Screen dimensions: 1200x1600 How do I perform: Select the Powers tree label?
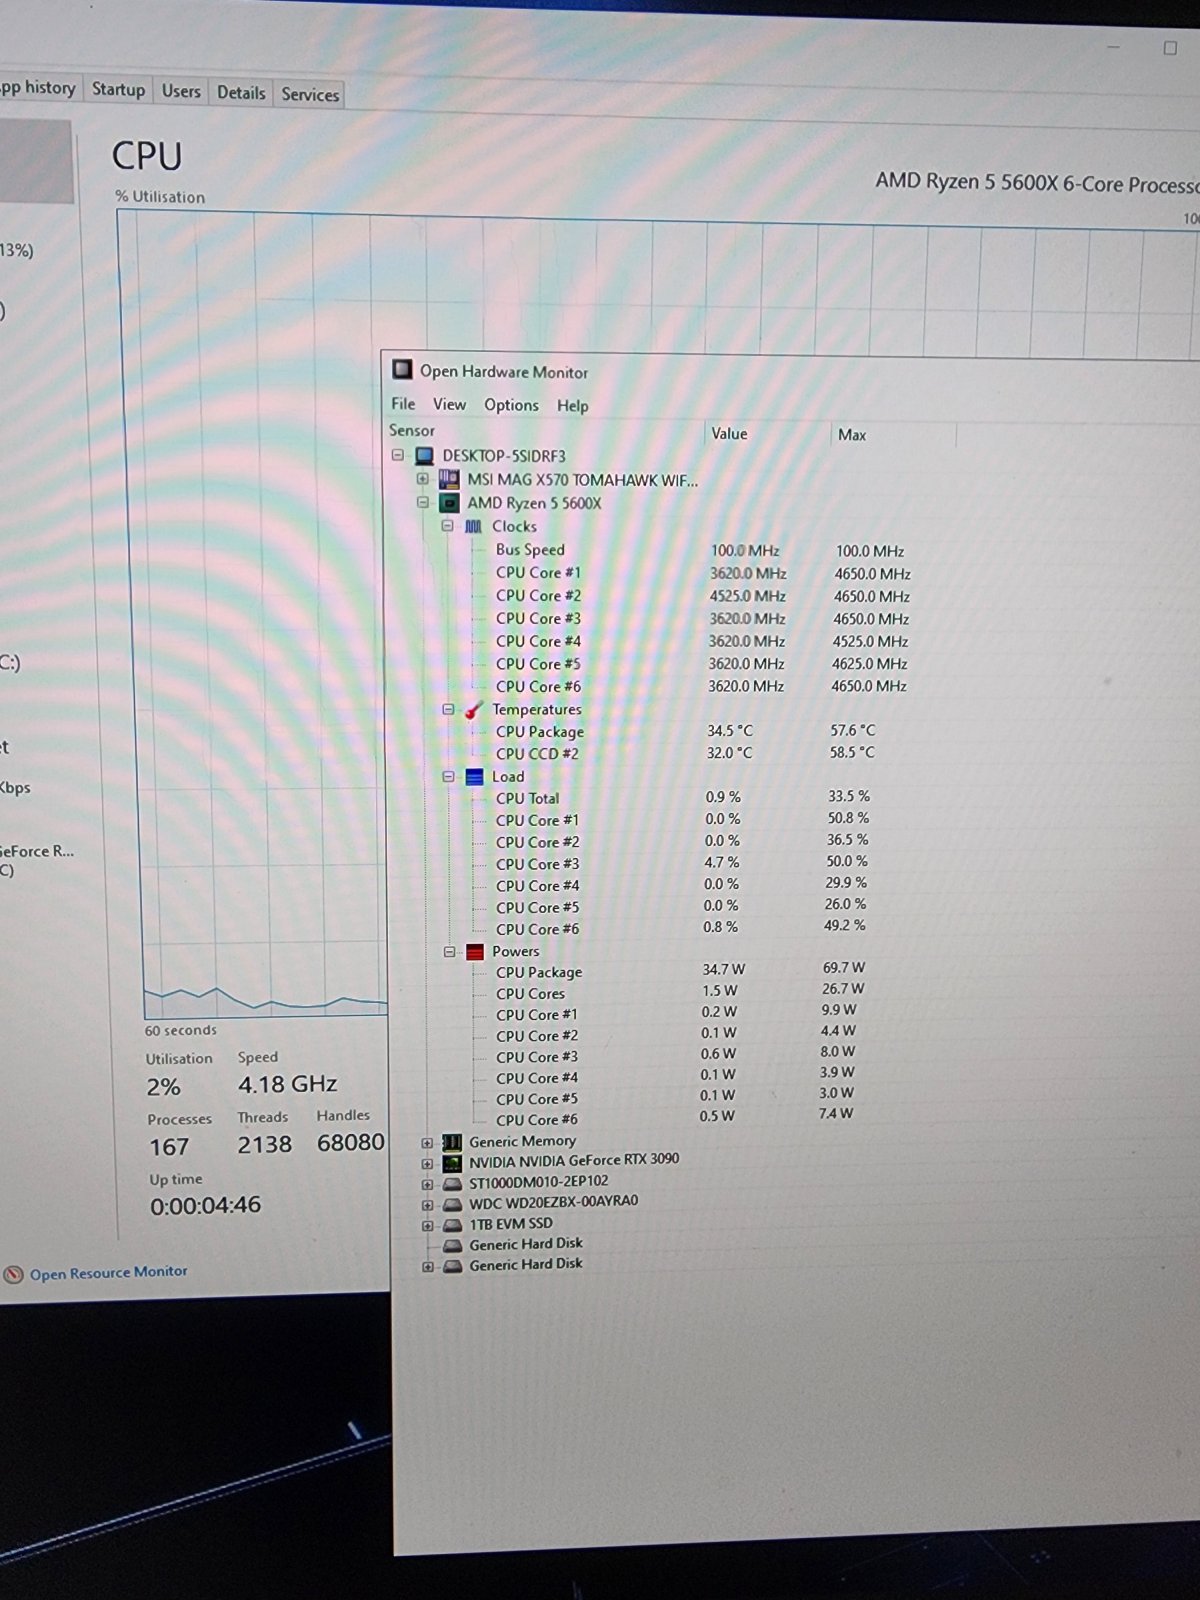[x=515, y=951]
